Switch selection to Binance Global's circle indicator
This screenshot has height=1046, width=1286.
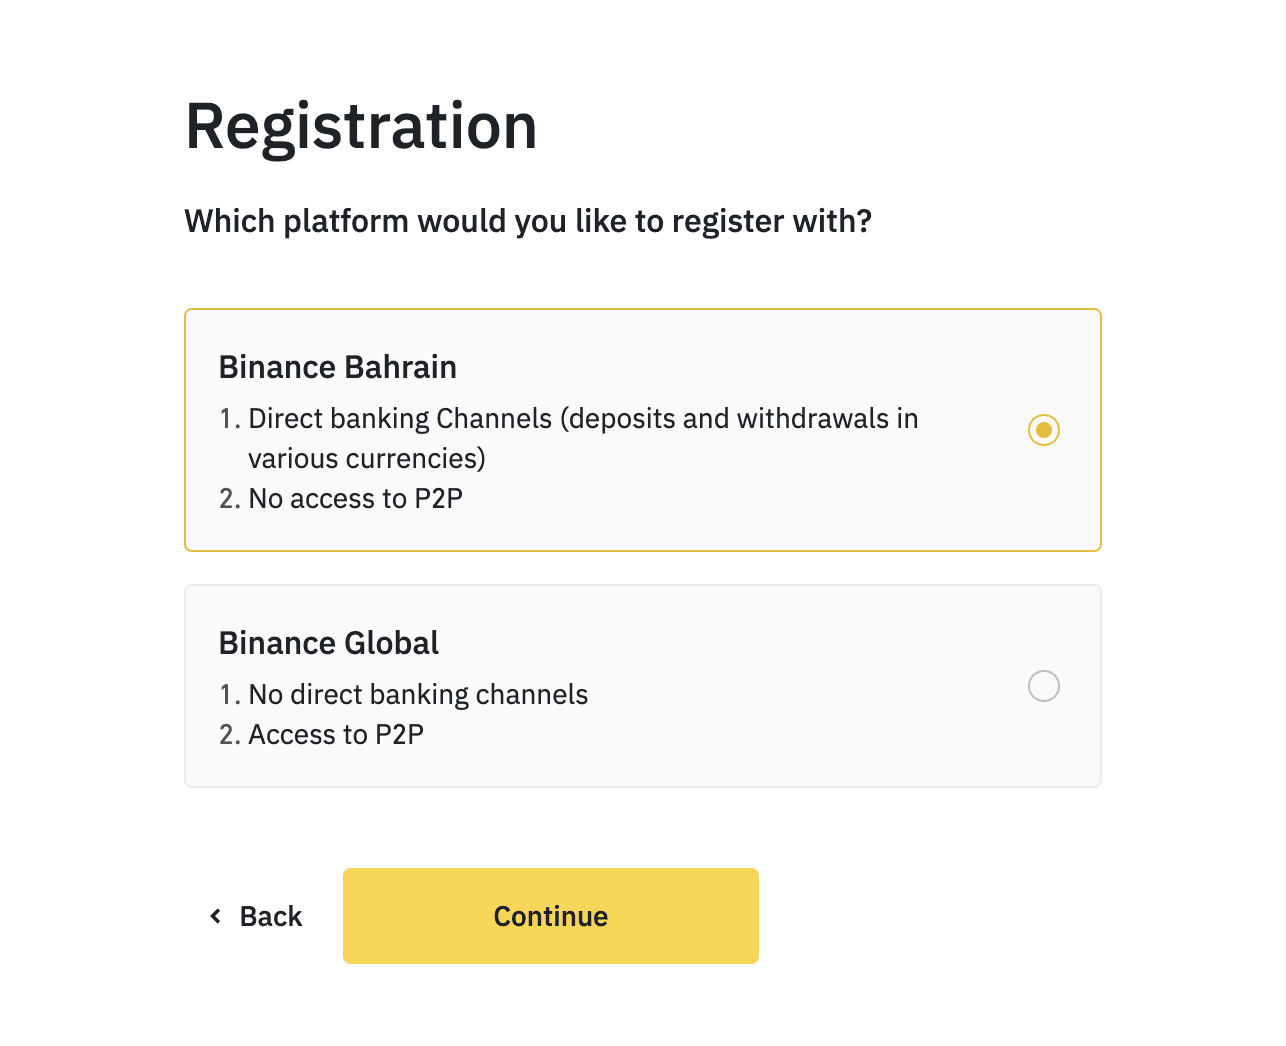click(x=1044, y=686)
